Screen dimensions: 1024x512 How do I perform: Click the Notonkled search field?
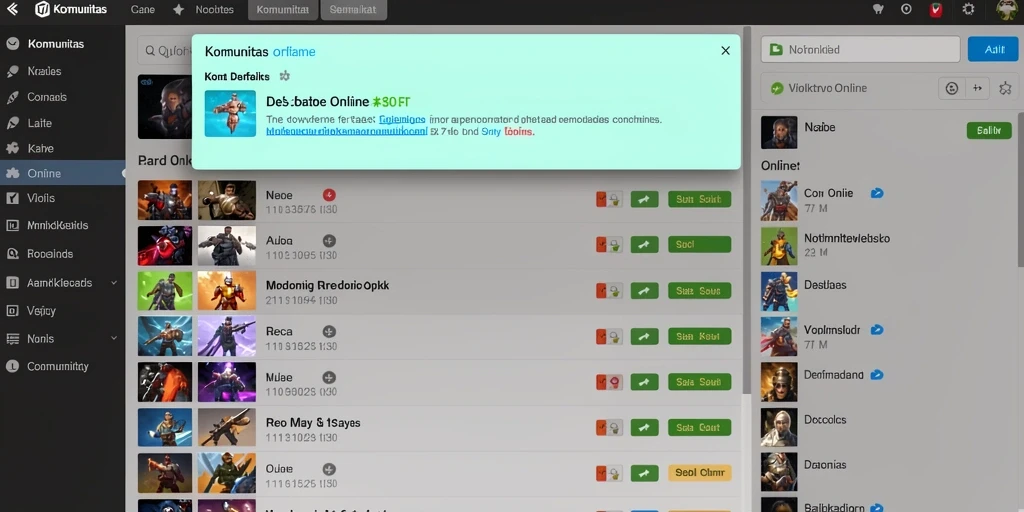(x=861, y=49)
